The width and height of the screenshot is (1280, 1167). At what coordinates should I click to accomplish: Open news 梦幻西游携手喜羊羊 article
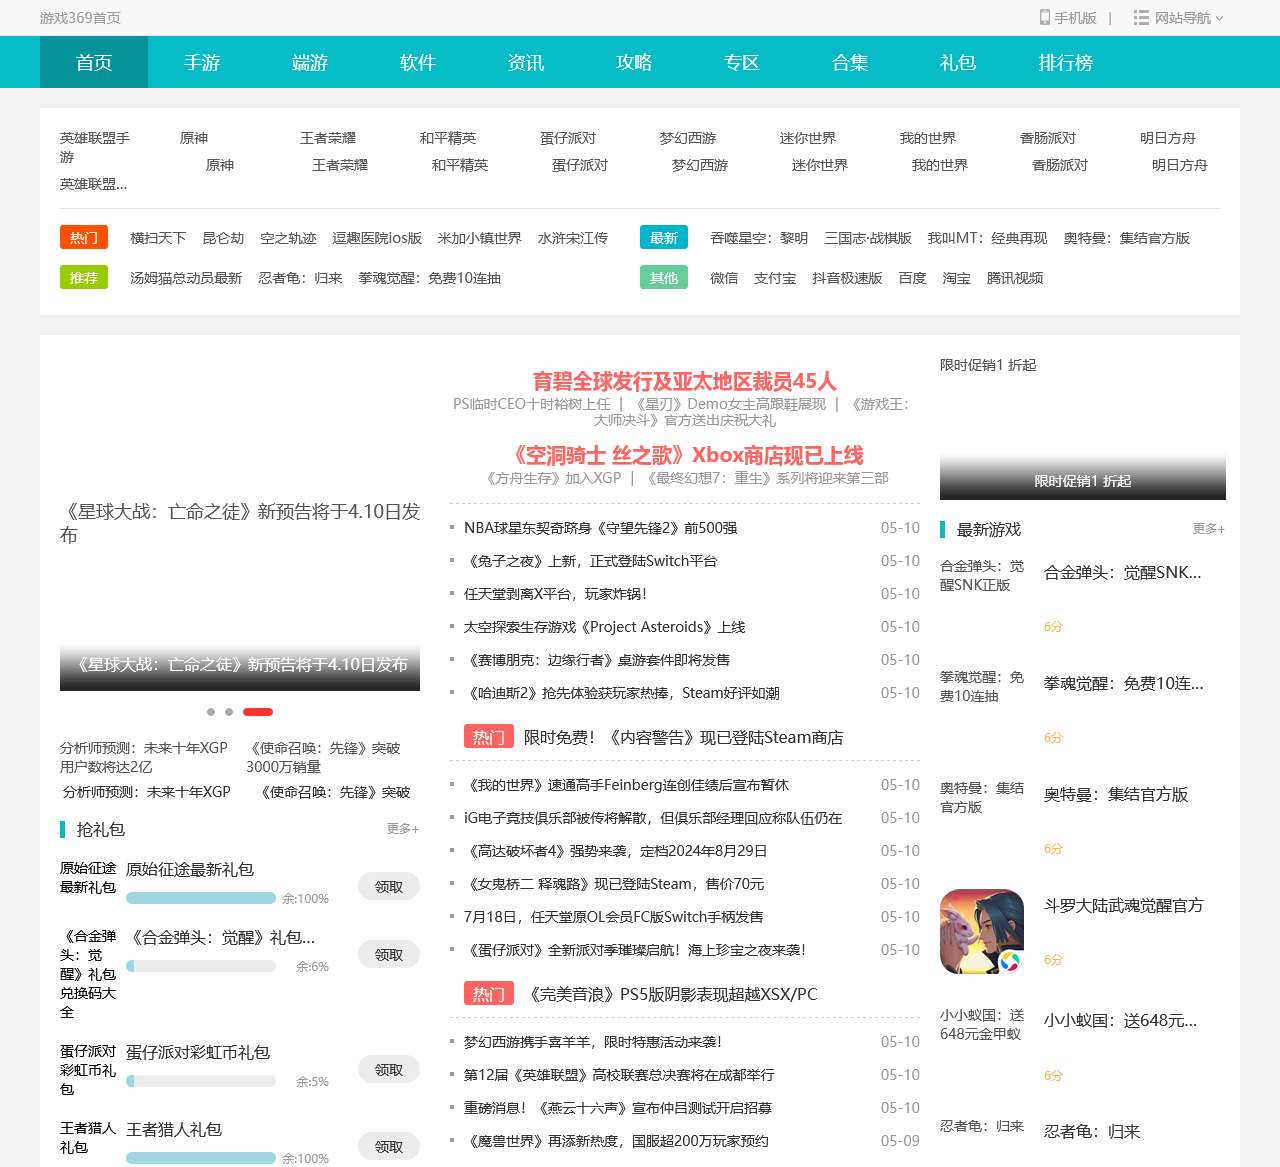(x=593, y=1042)
